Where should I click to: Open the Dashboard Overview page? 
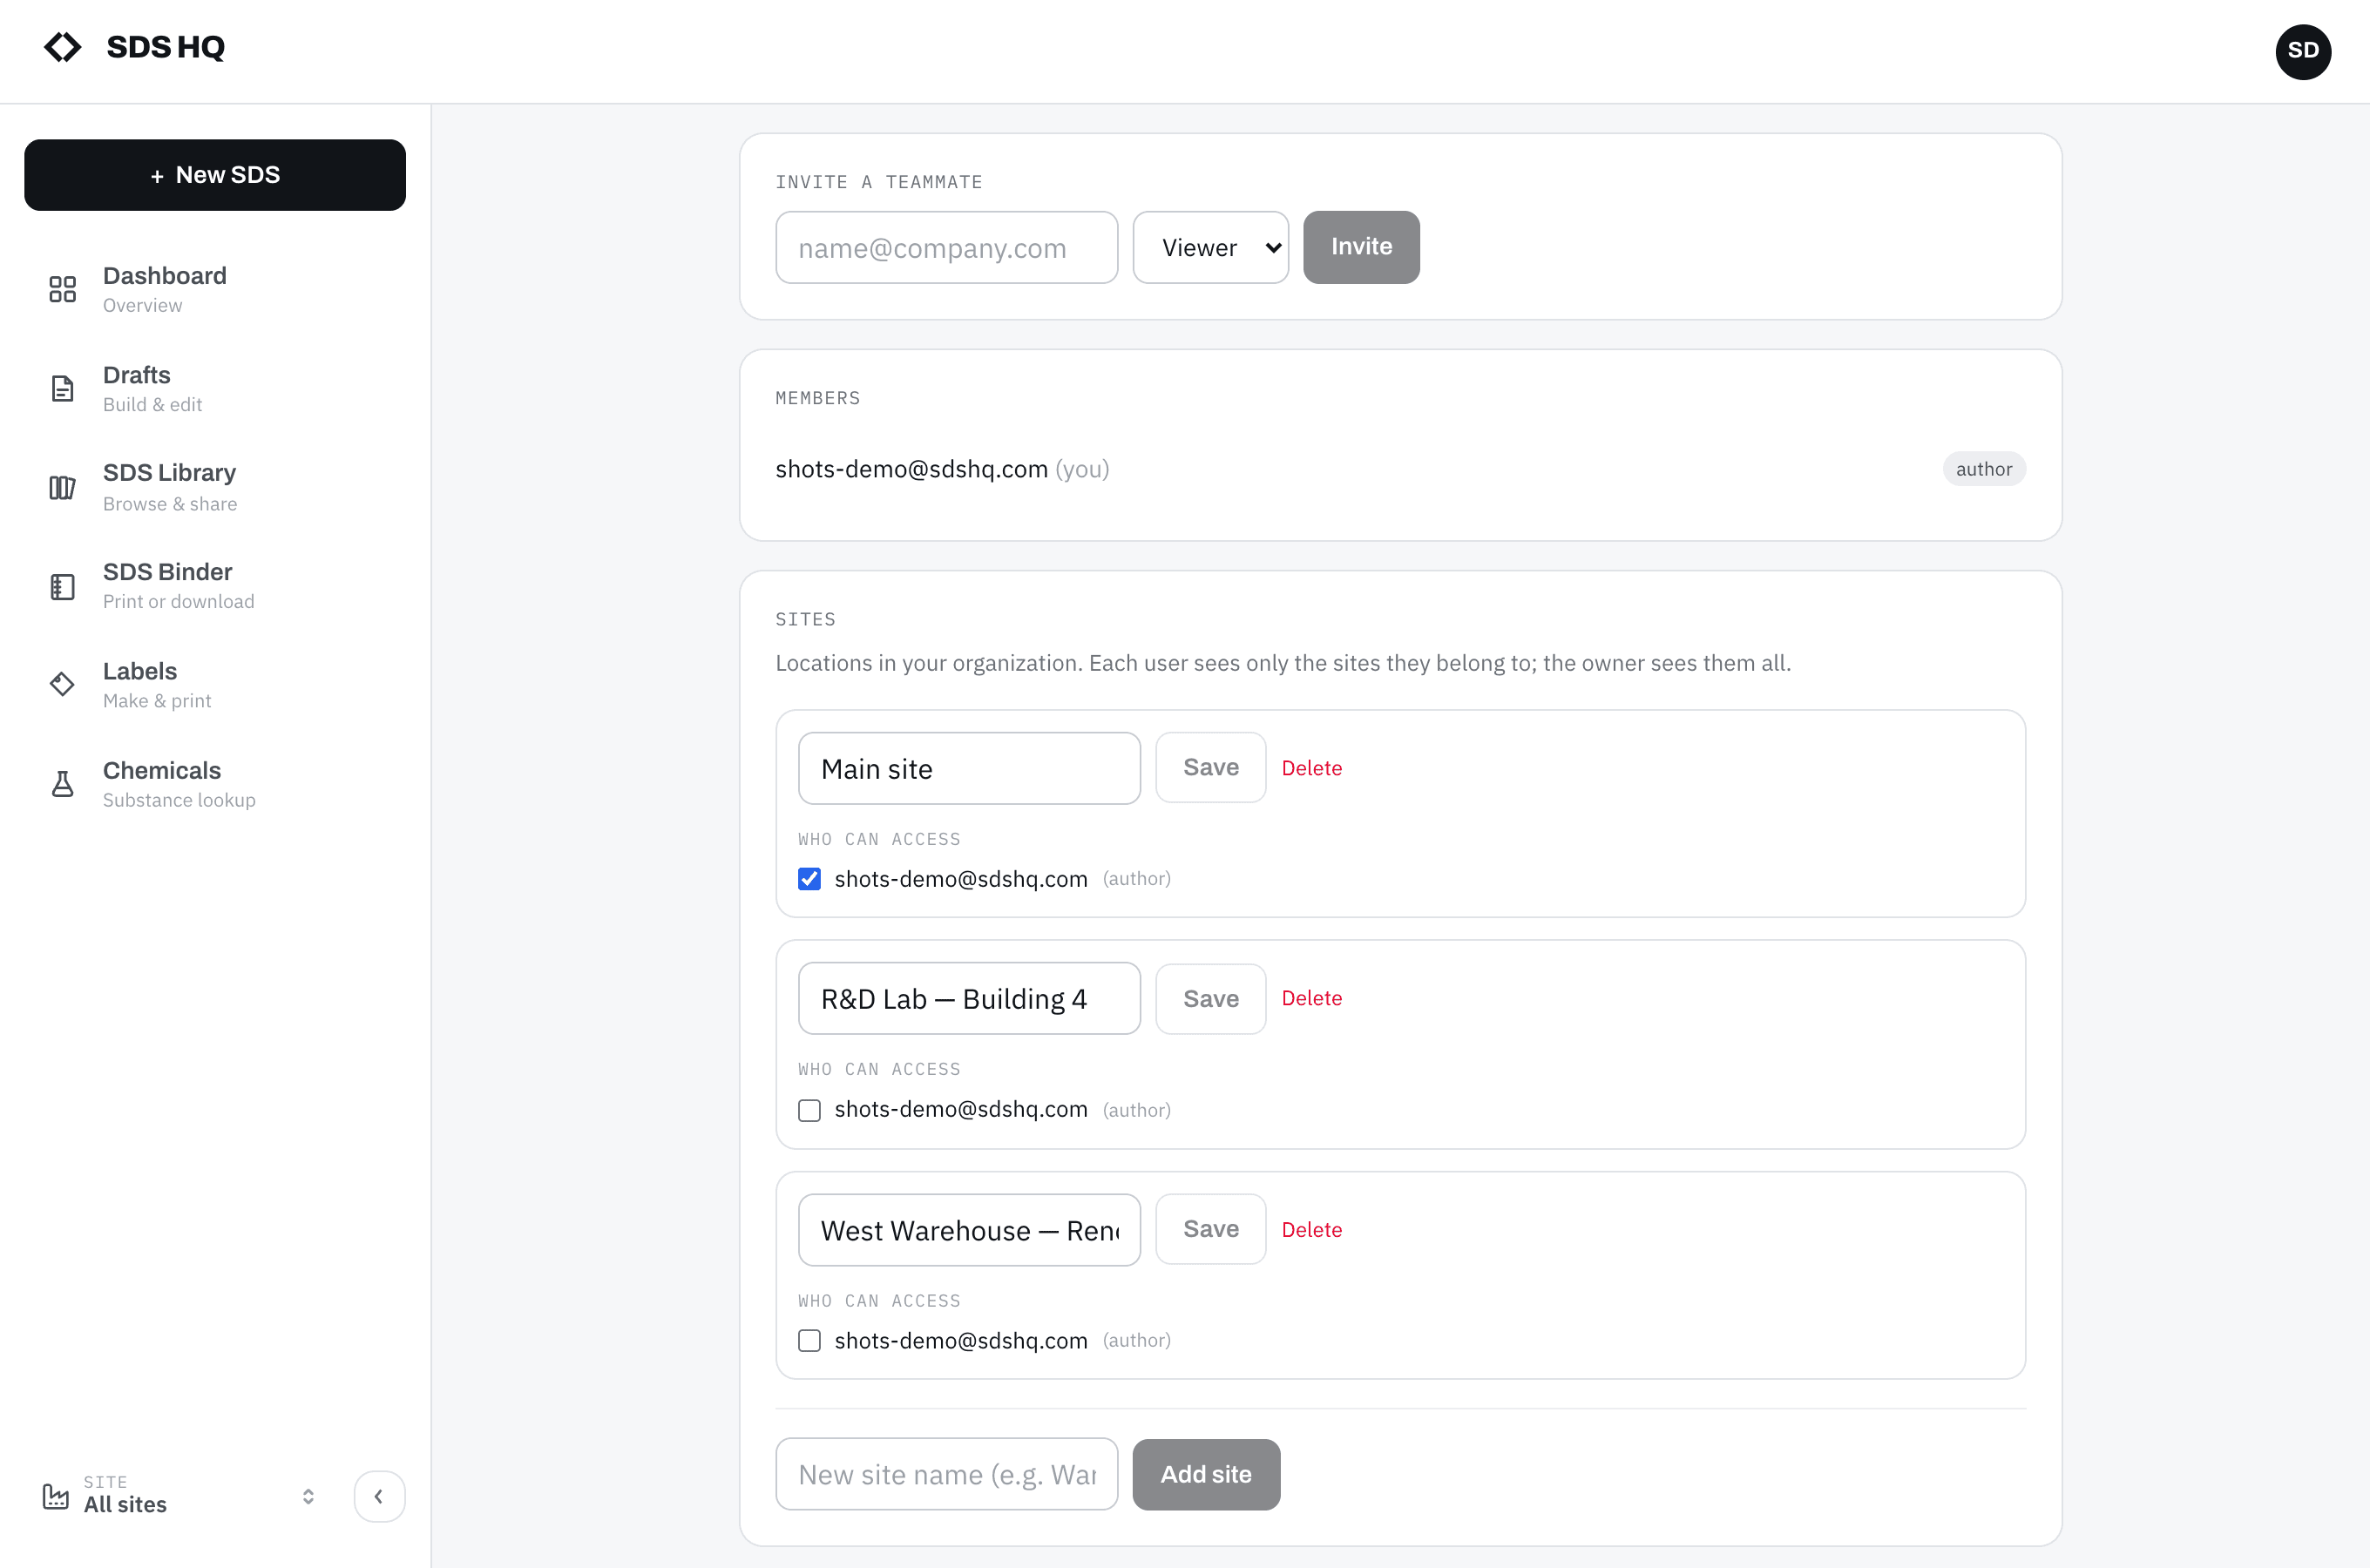pos(215,289)
